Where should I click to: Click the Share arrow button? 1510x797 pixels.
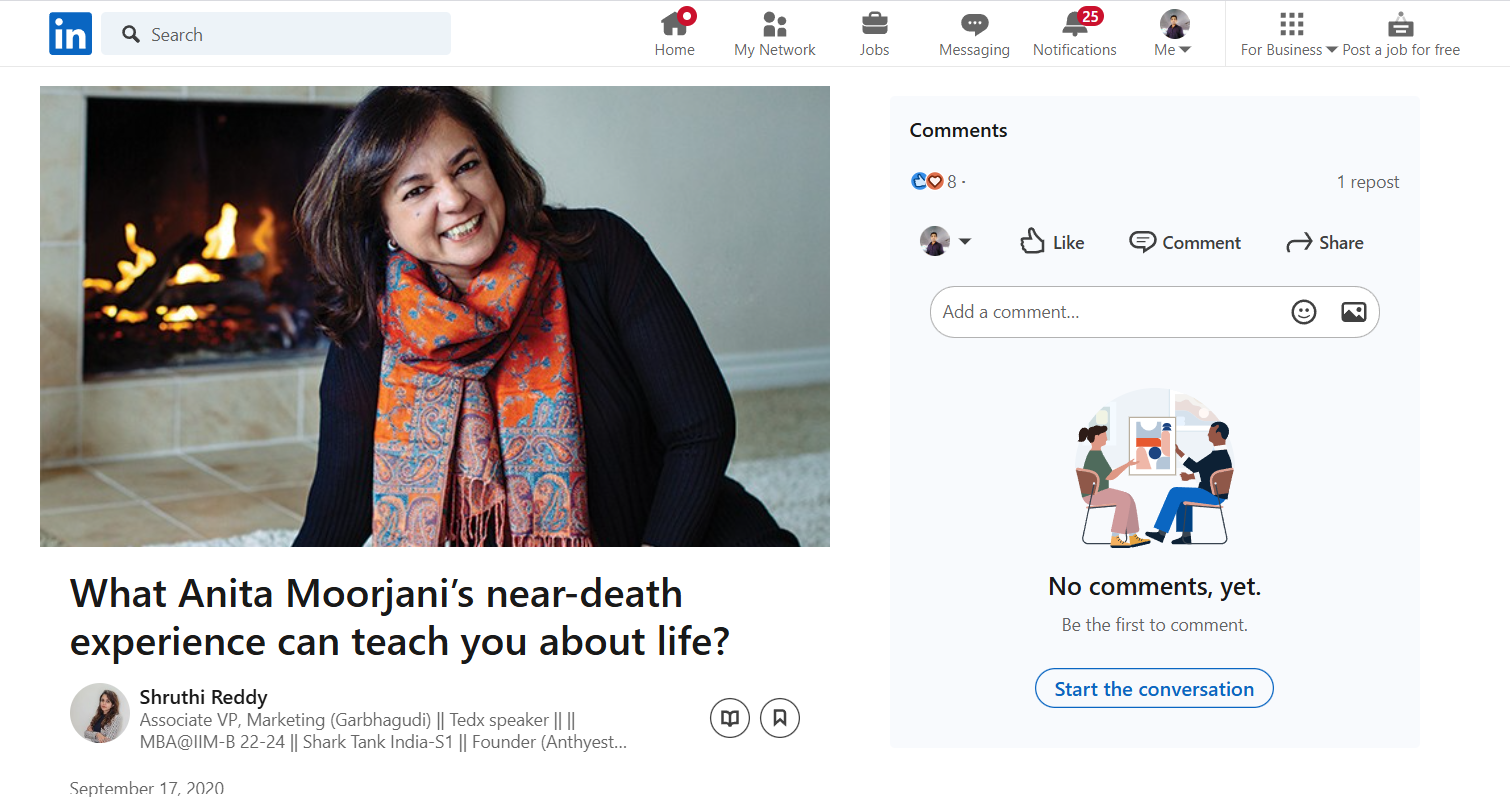[x=1324, y=242]
